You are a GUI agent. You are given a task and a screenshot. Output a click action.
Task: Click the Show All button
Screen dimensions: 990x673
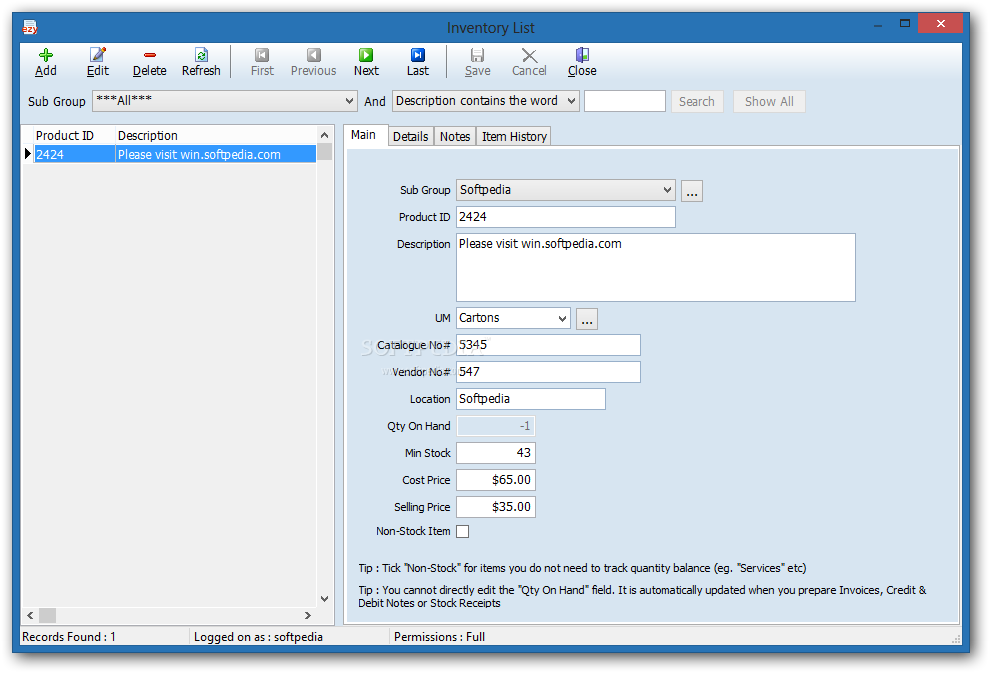point(769,102)
